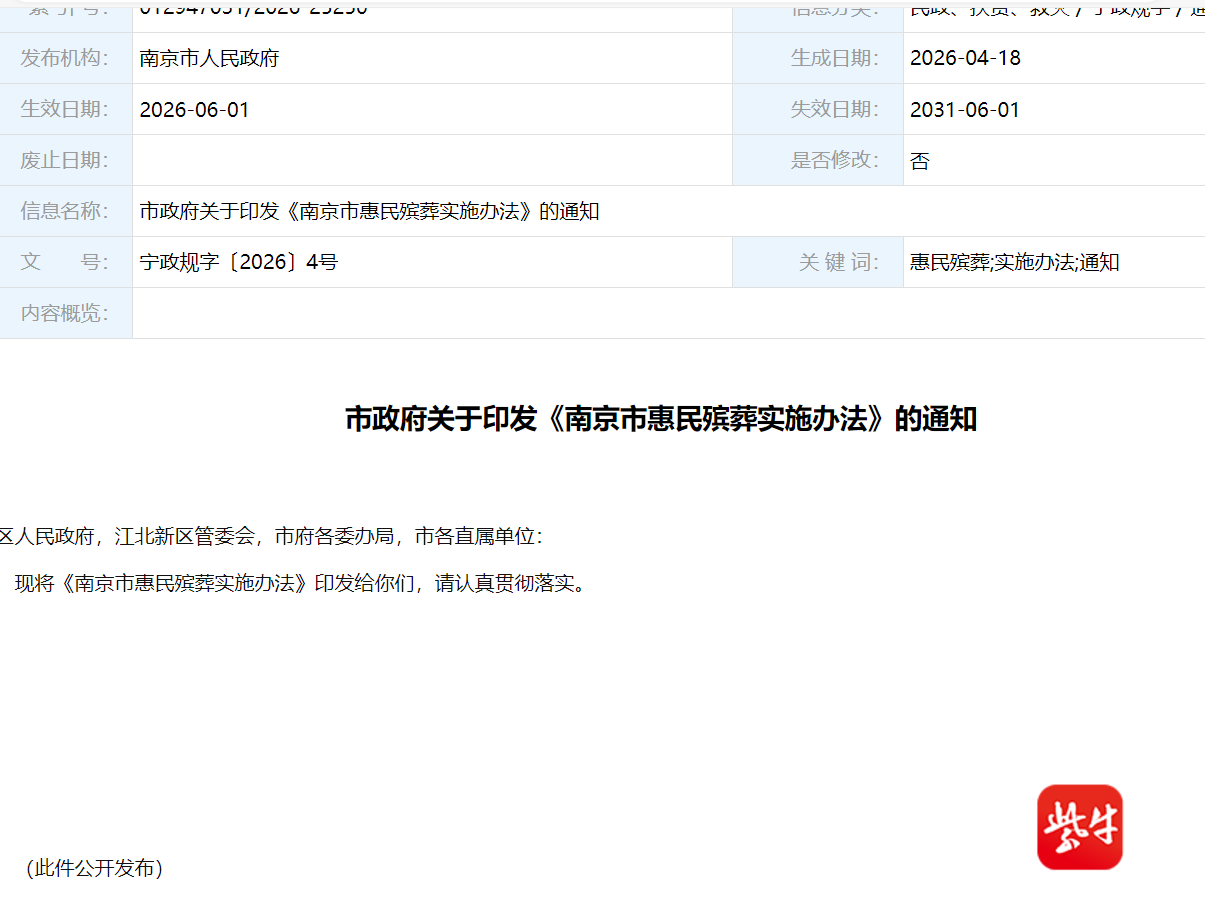The width and height of the screenshot is (1205, 904).
Task: Click the document title heading 市政府关于印发…的通知
Action: (660, 419)
